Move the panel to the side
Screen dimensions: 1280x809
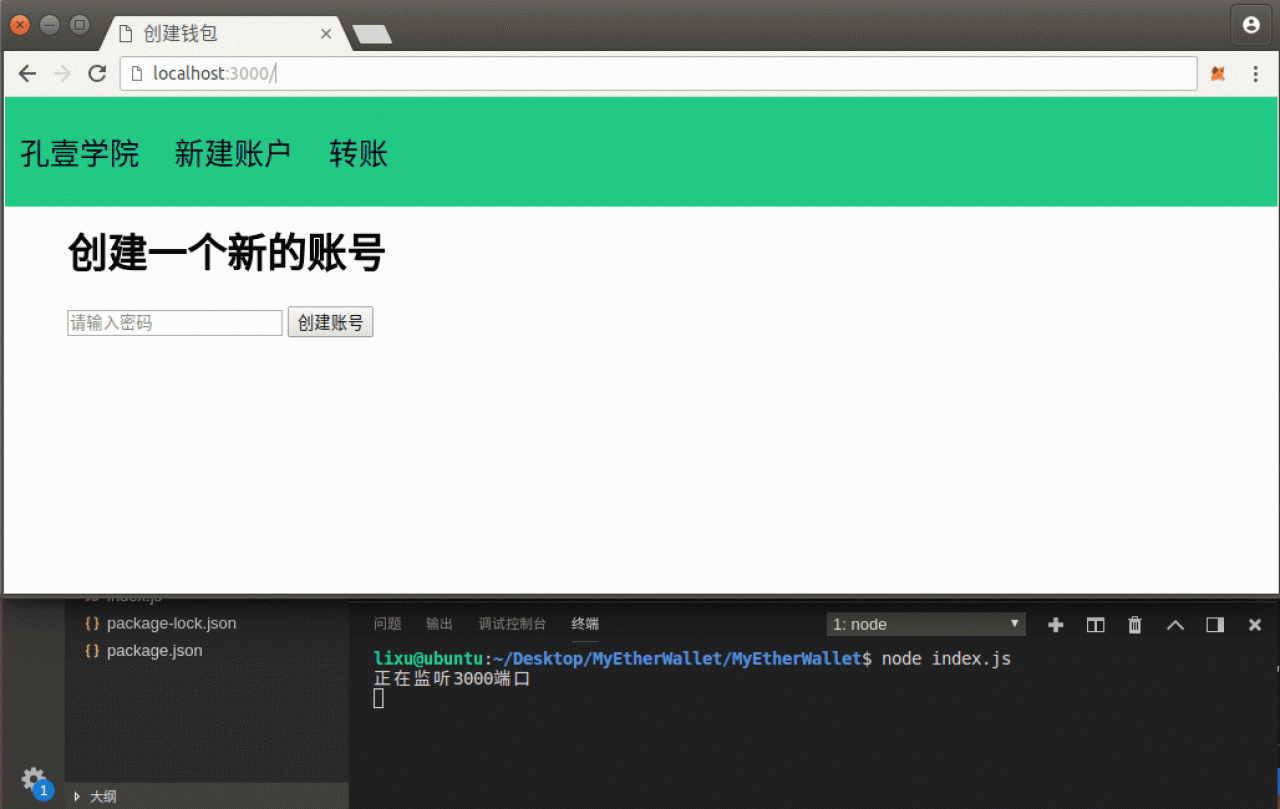click(x=1215, y=625)
